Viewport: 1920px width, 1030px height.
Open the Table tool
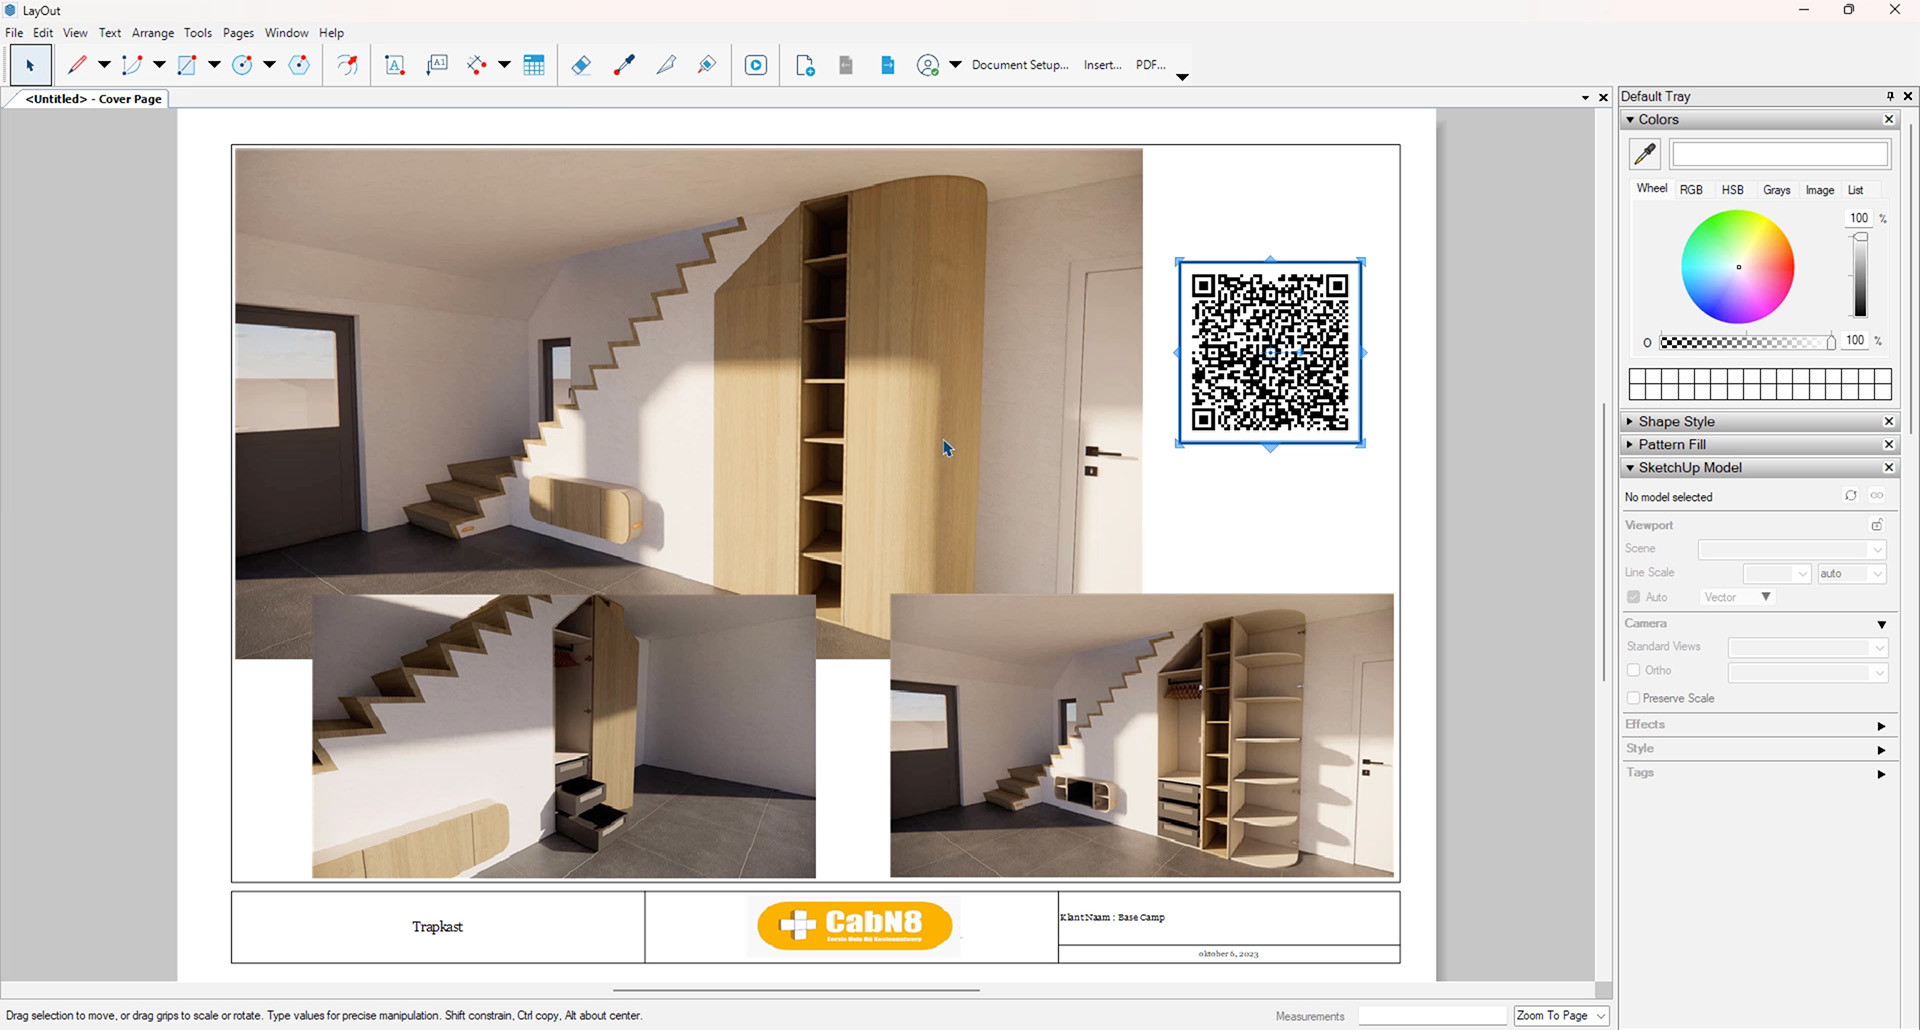coord(534,64)
